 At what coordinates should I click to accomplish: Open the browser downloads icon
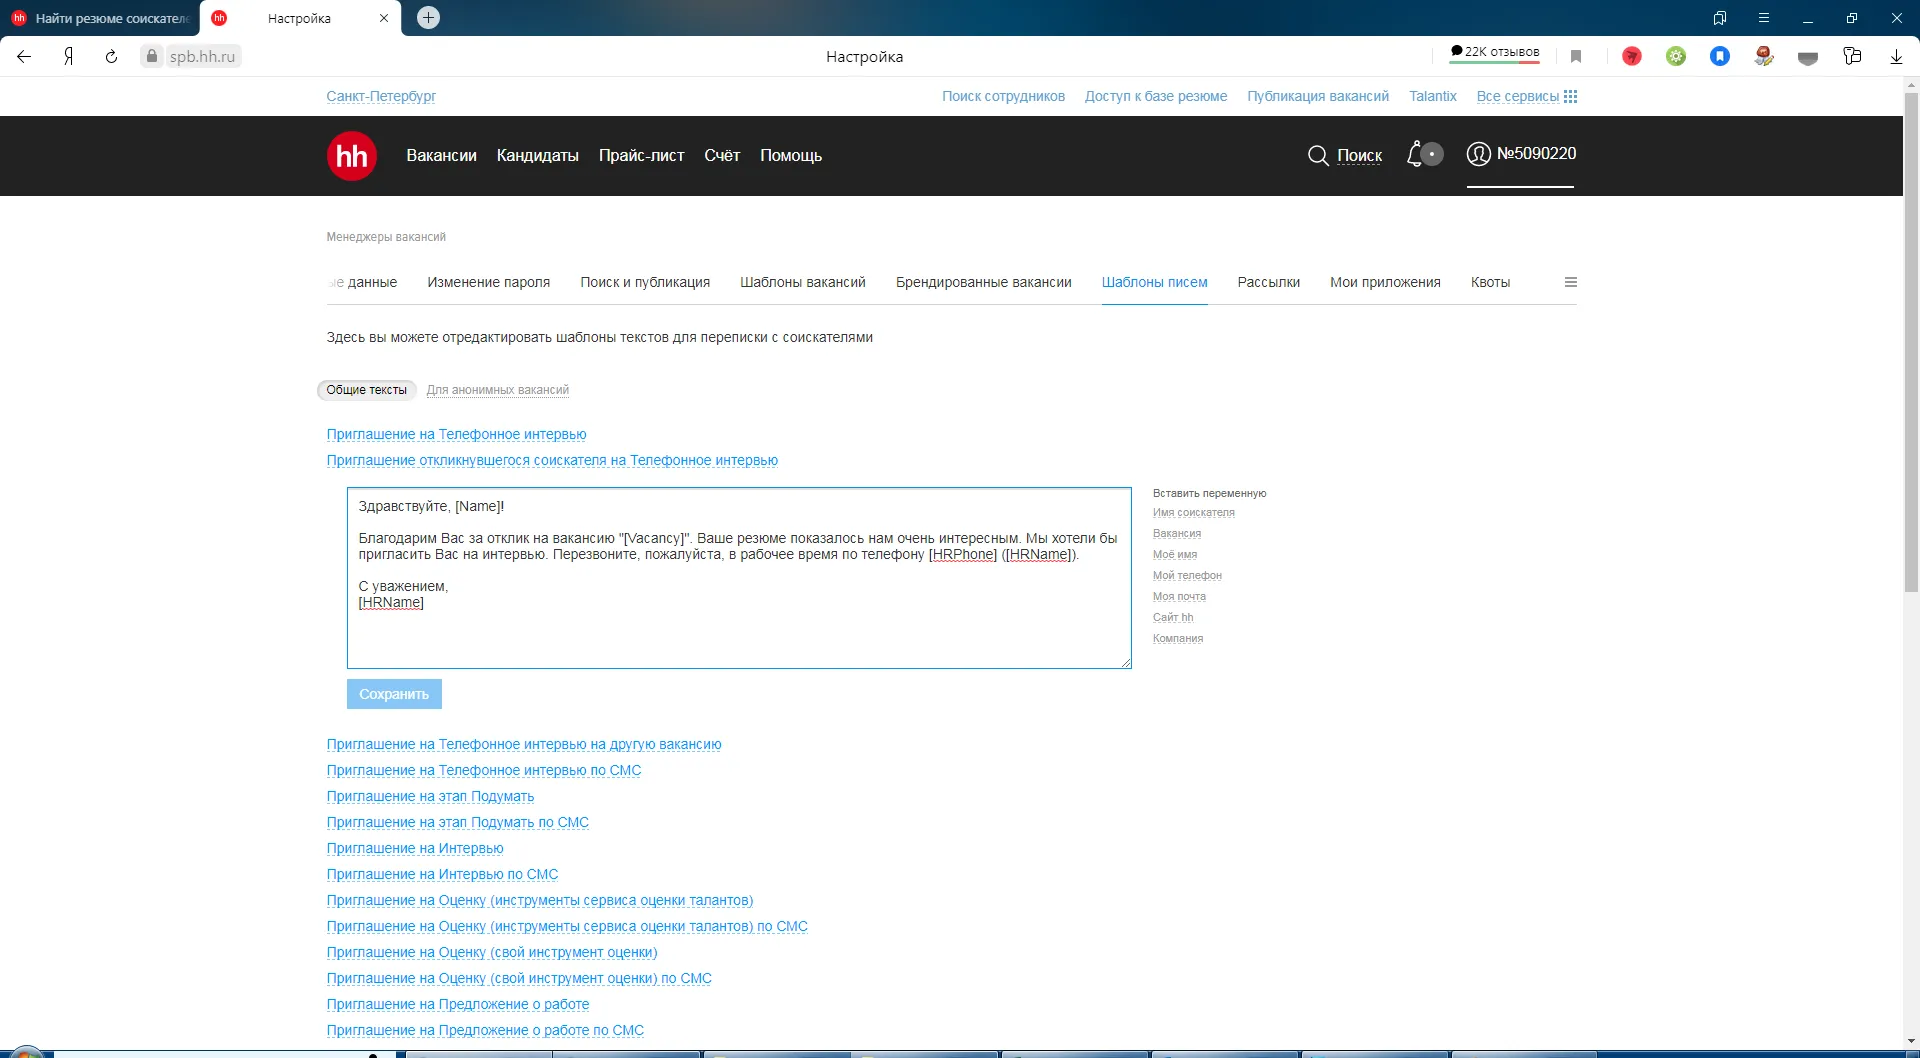1896,57
